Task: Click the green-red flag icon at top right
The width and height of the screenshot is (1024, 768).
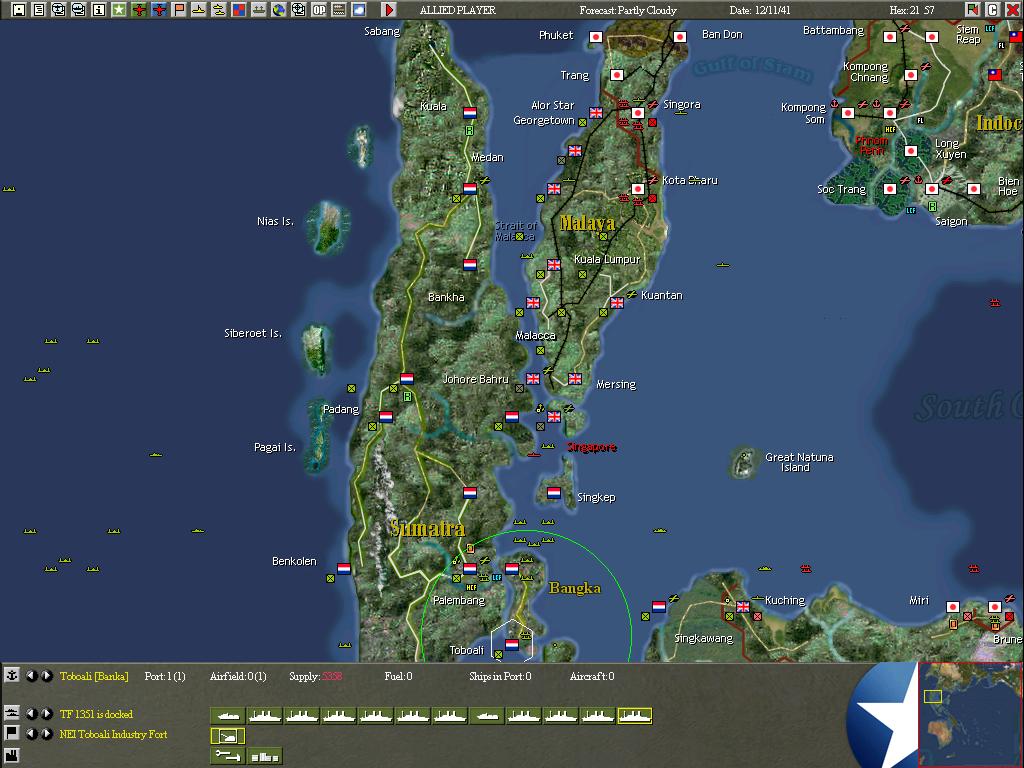Action: 972,9
